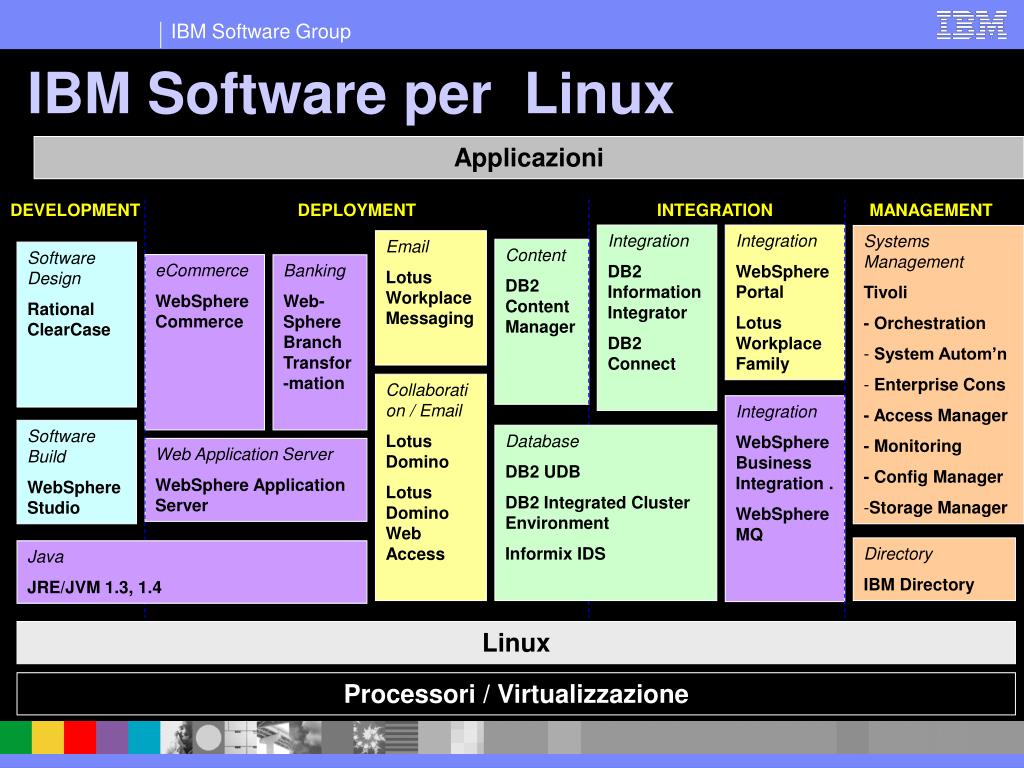Image resolution: width=1024 pixels, height=768 pixels.
Task: Click the MANAGEMENT column heading
Action: click(x=931, y=210)
